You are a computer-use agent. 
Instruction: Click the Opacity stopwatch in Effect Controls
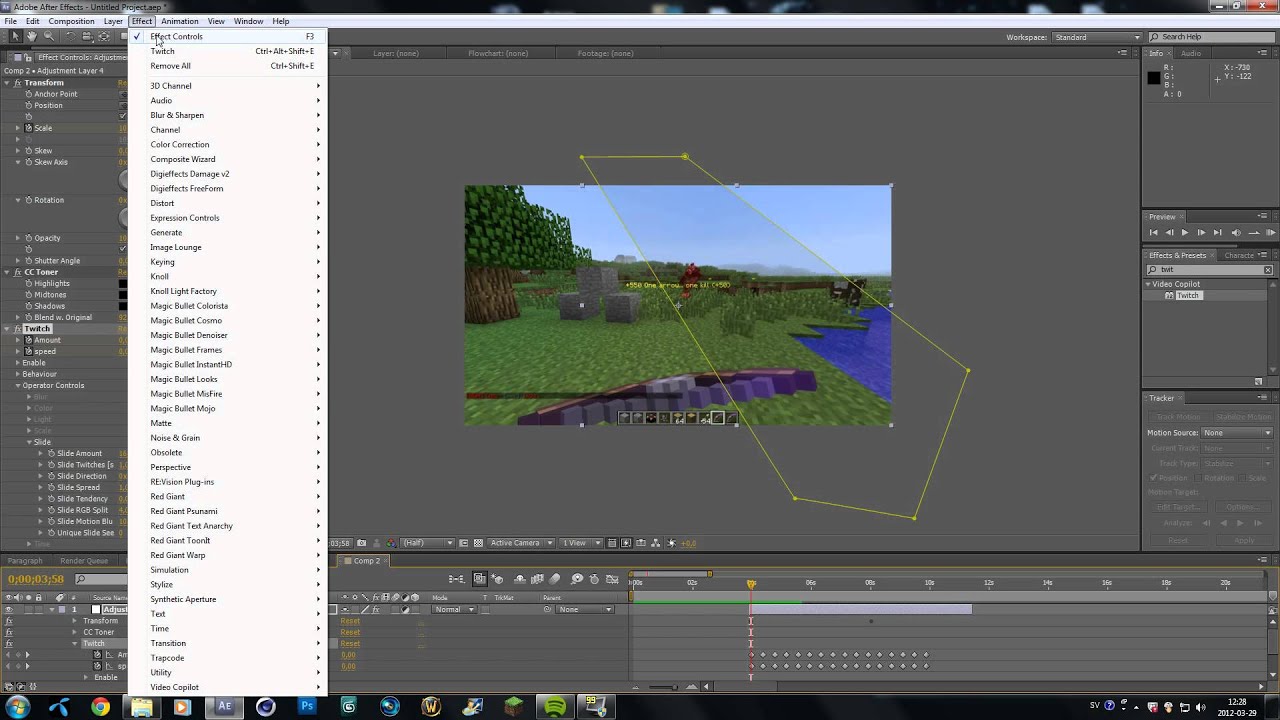(x=29, y=238)
